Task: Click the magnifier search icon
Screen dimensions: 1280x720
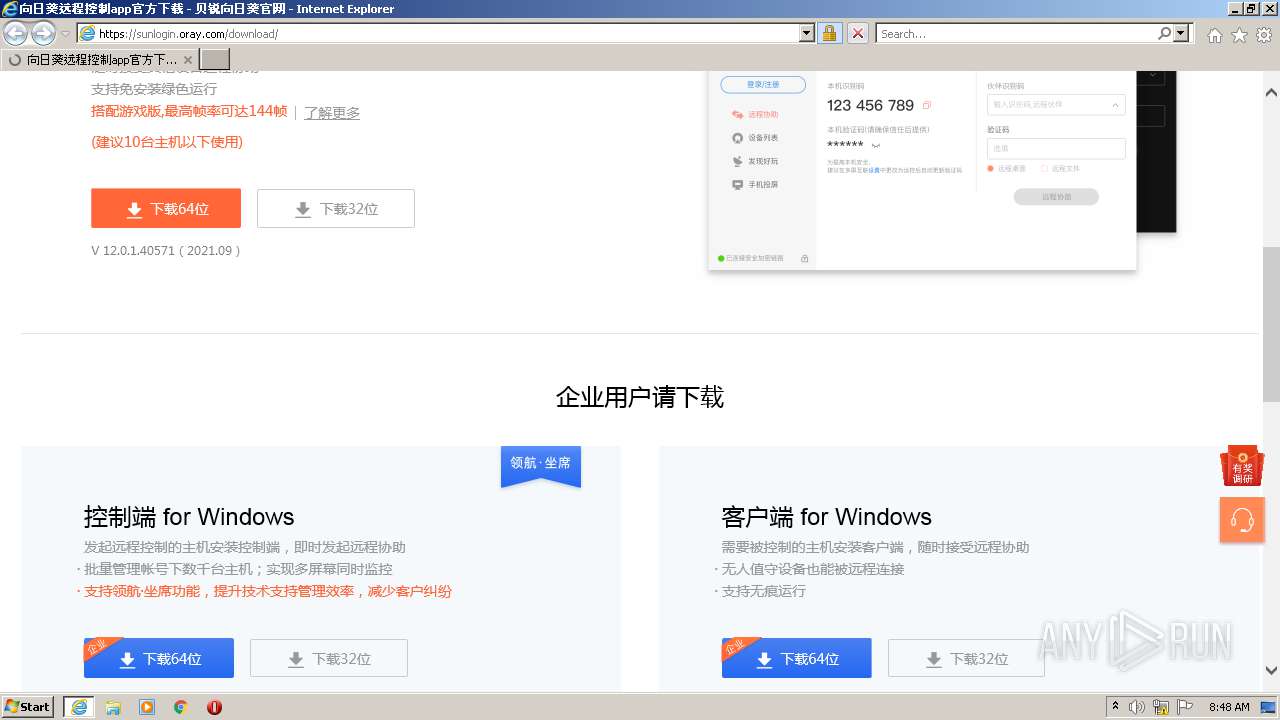Action: [x=1164, y=33]
